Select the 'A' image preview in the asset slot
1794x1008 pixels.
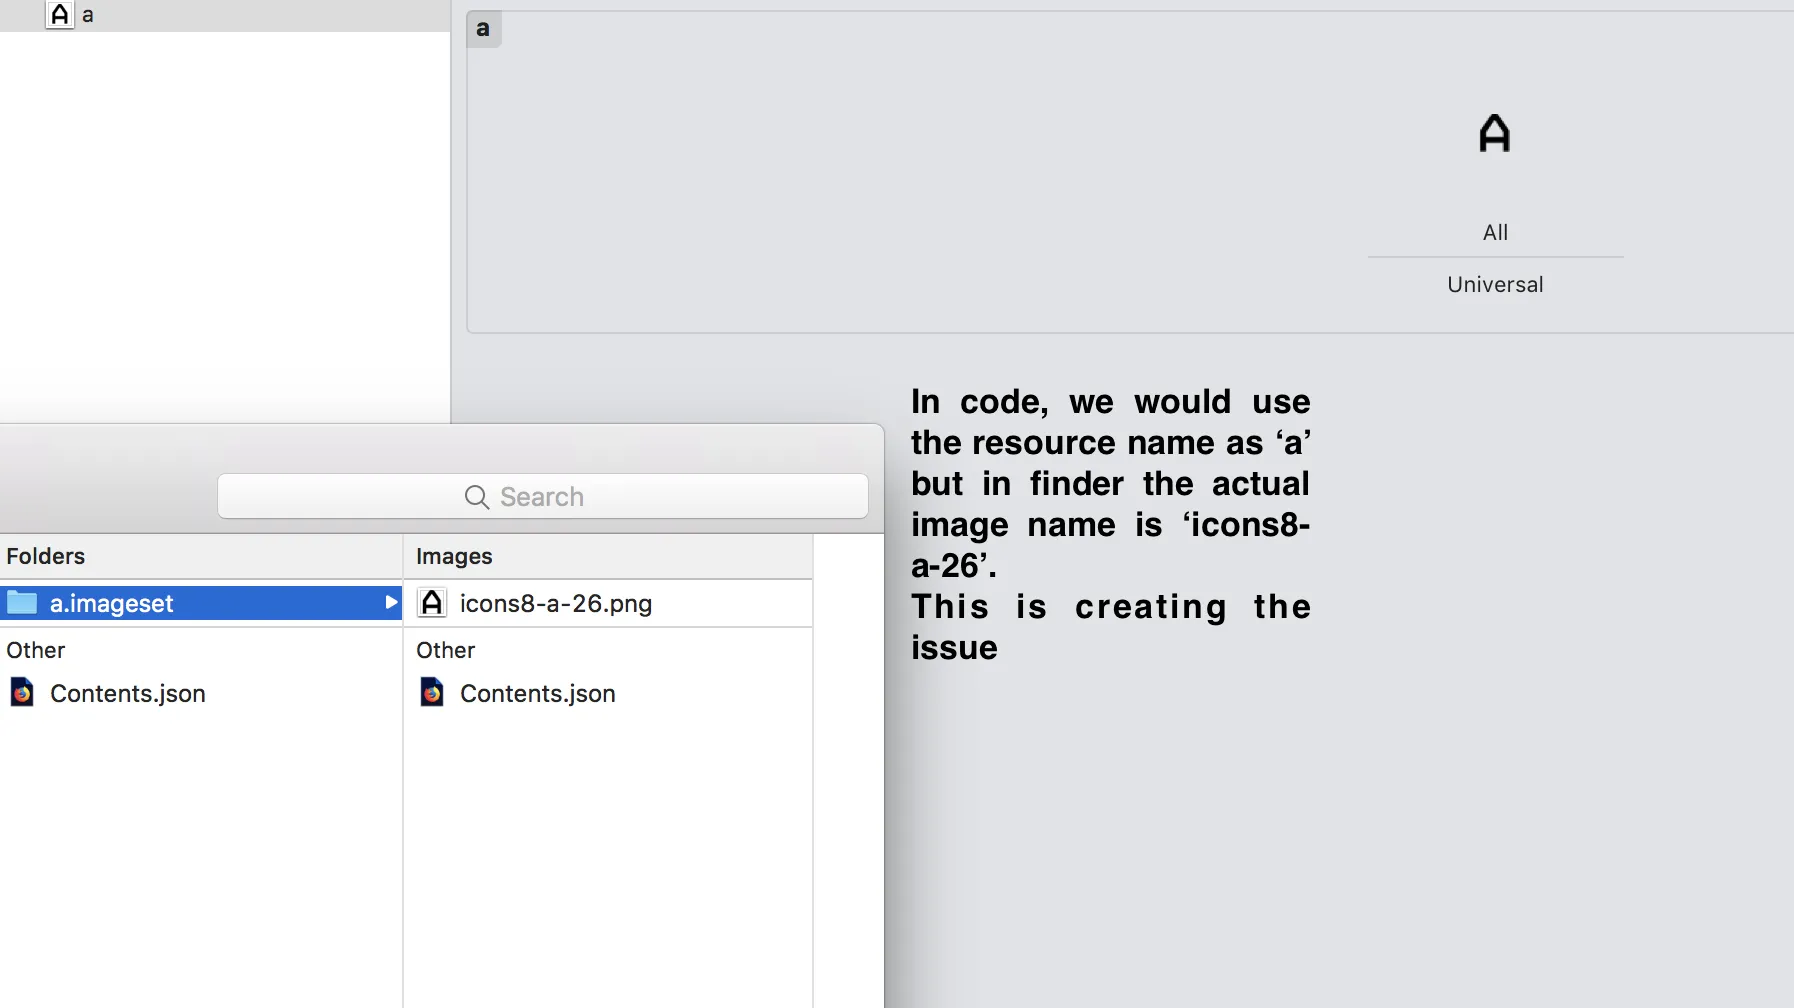1495,133
